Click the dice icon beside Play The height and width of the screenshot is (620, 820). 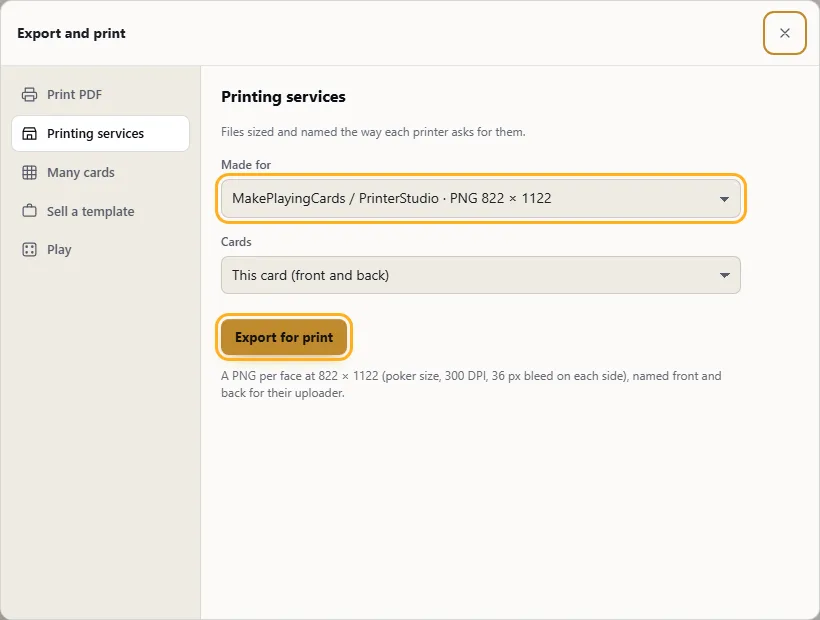coord(29,249)
